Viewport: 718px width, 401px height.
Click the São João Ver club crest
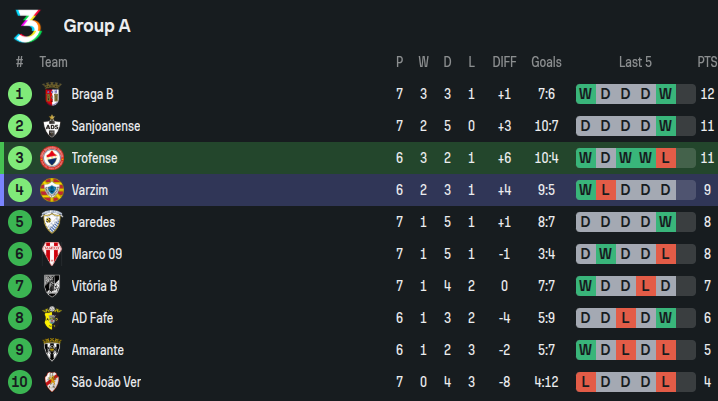tap(52, 382)
